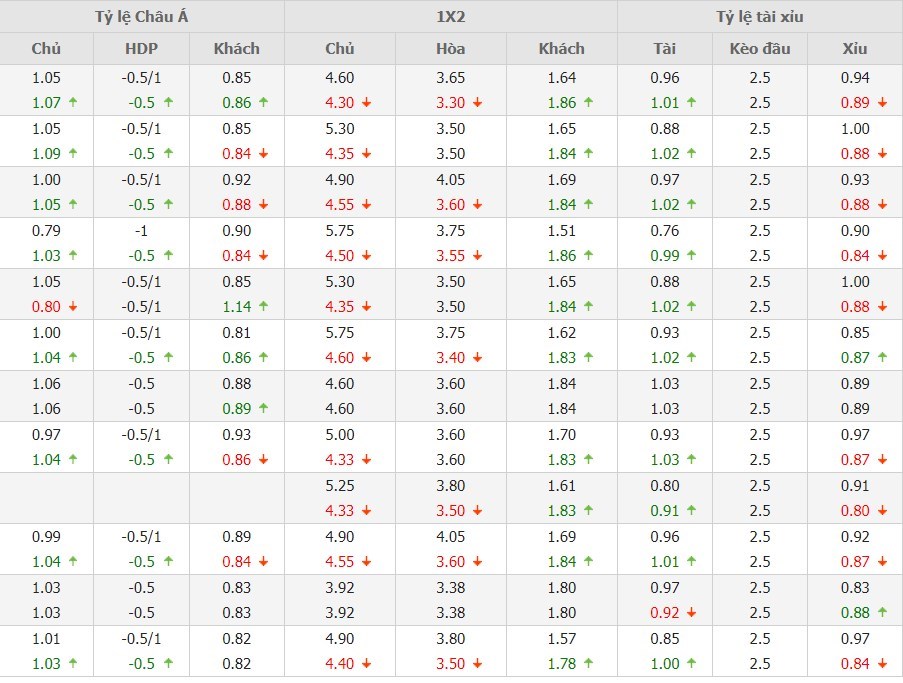
Task: Select the Tỷ lệ Châu Á header
Action: 142,16
